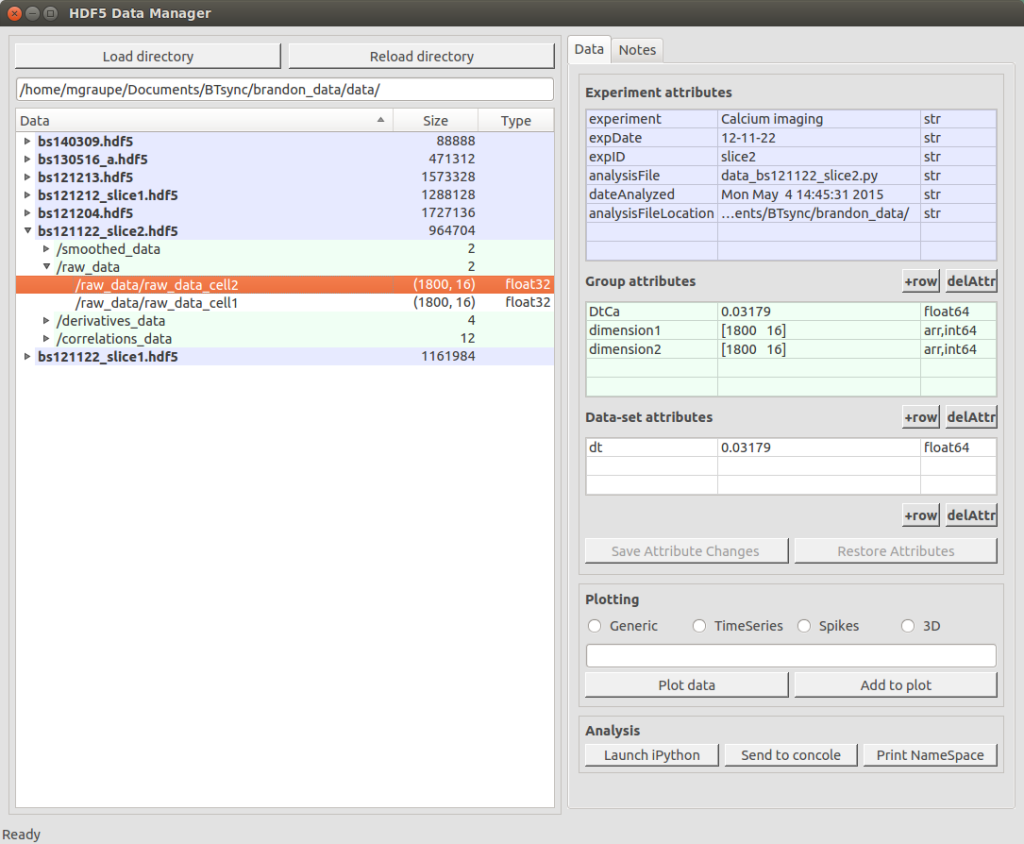Select the Spikes plotting radio button

point(804,626)
